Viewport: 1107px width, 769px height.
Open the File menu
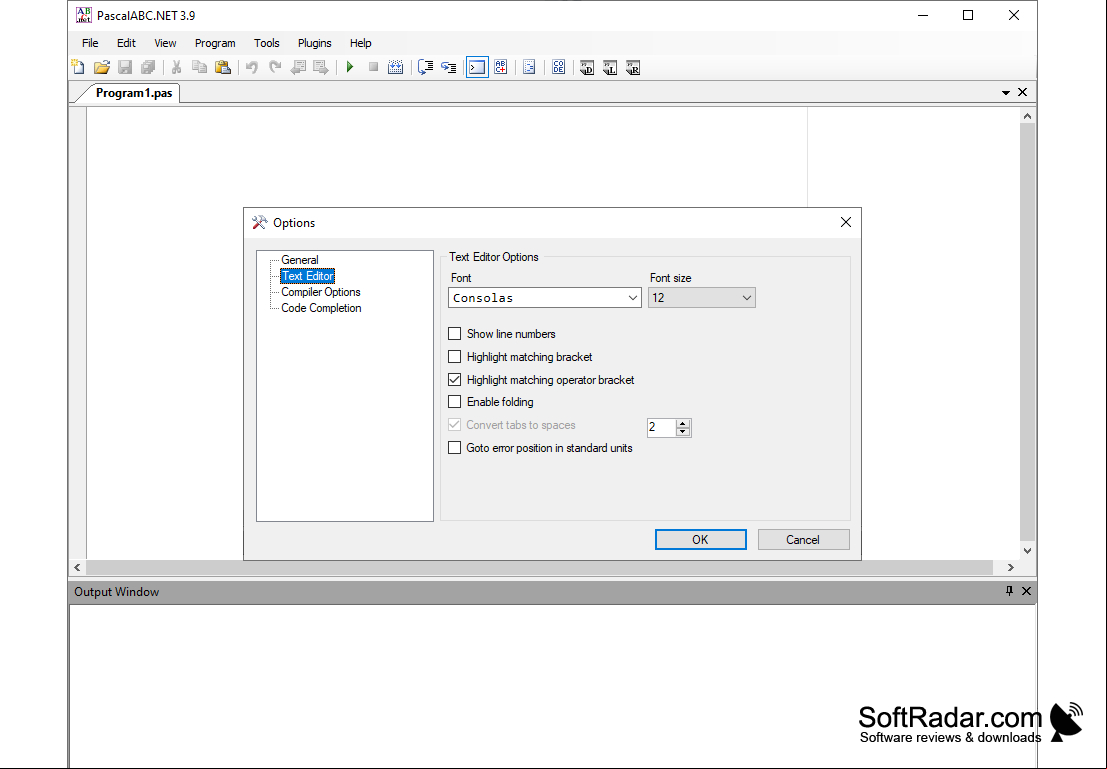click(90, 43)
